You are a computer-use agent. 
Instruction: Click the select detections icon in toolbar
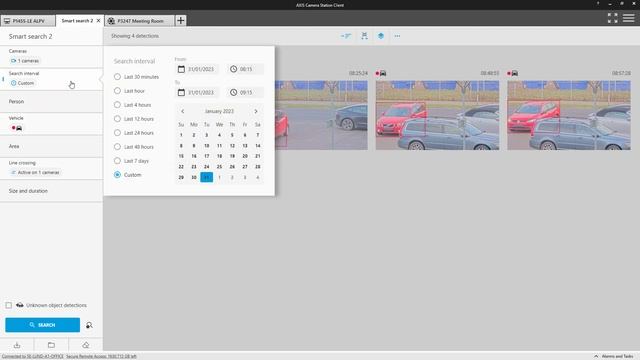(x=364, y=36)
